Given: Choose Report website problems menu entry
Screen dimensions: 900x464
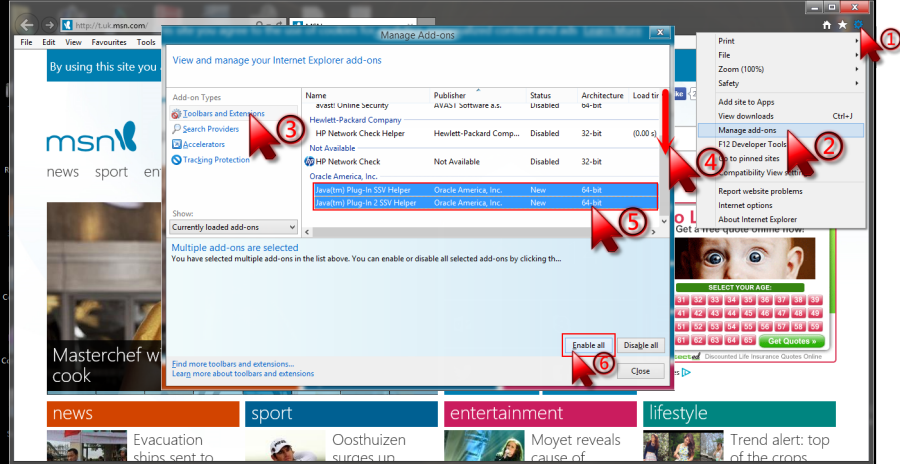Looking at the screenshot, I should pos(781,191).
